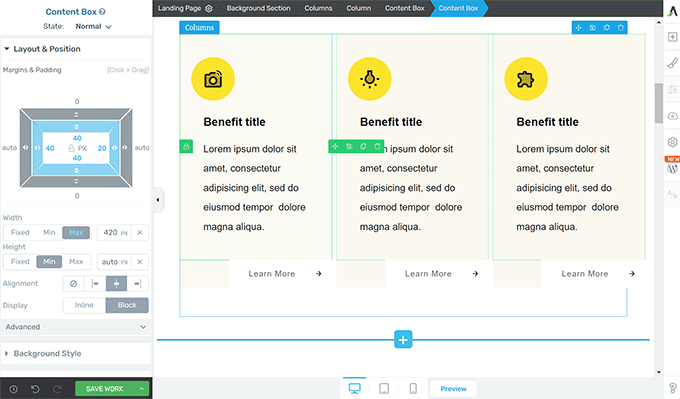Go to Landing Page breadcrumb
Image resolution: width=680 pixels, height=399 pixels.
180,8
